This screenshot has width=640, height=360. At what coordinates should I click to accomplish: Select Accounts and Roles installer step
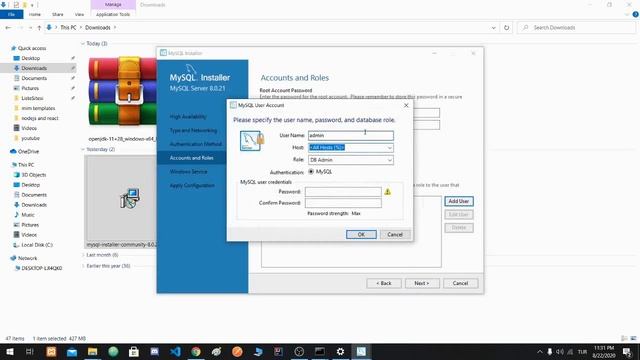coord(191,158)
